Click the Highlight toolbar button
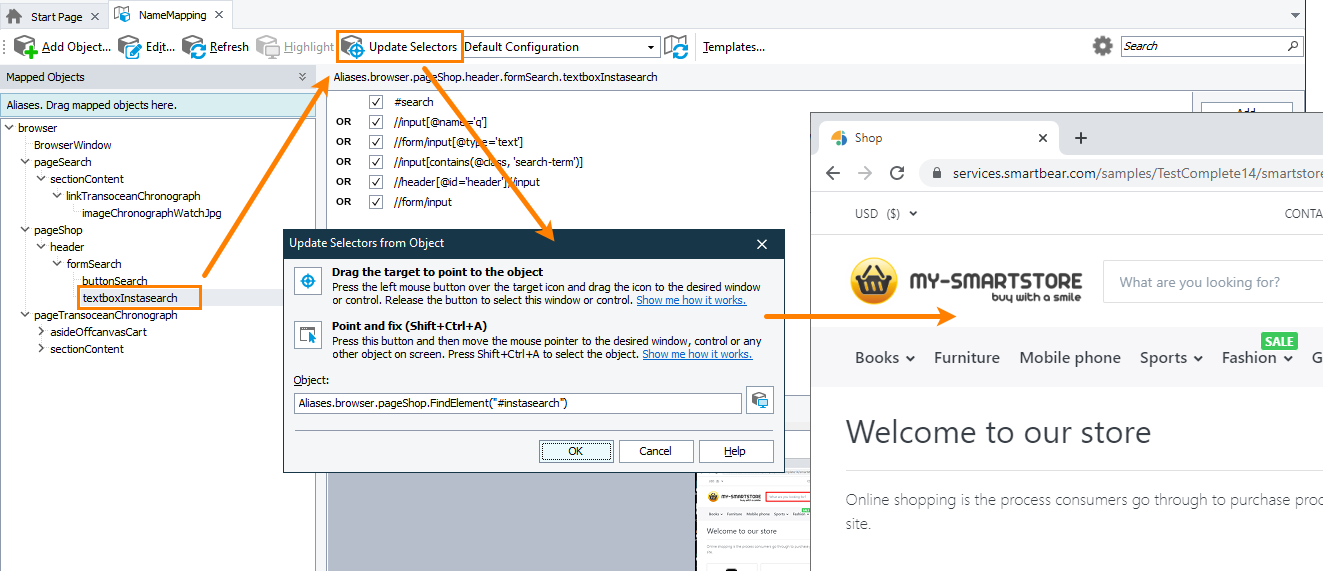1323x571 pixels. click(x=295, y=47)
